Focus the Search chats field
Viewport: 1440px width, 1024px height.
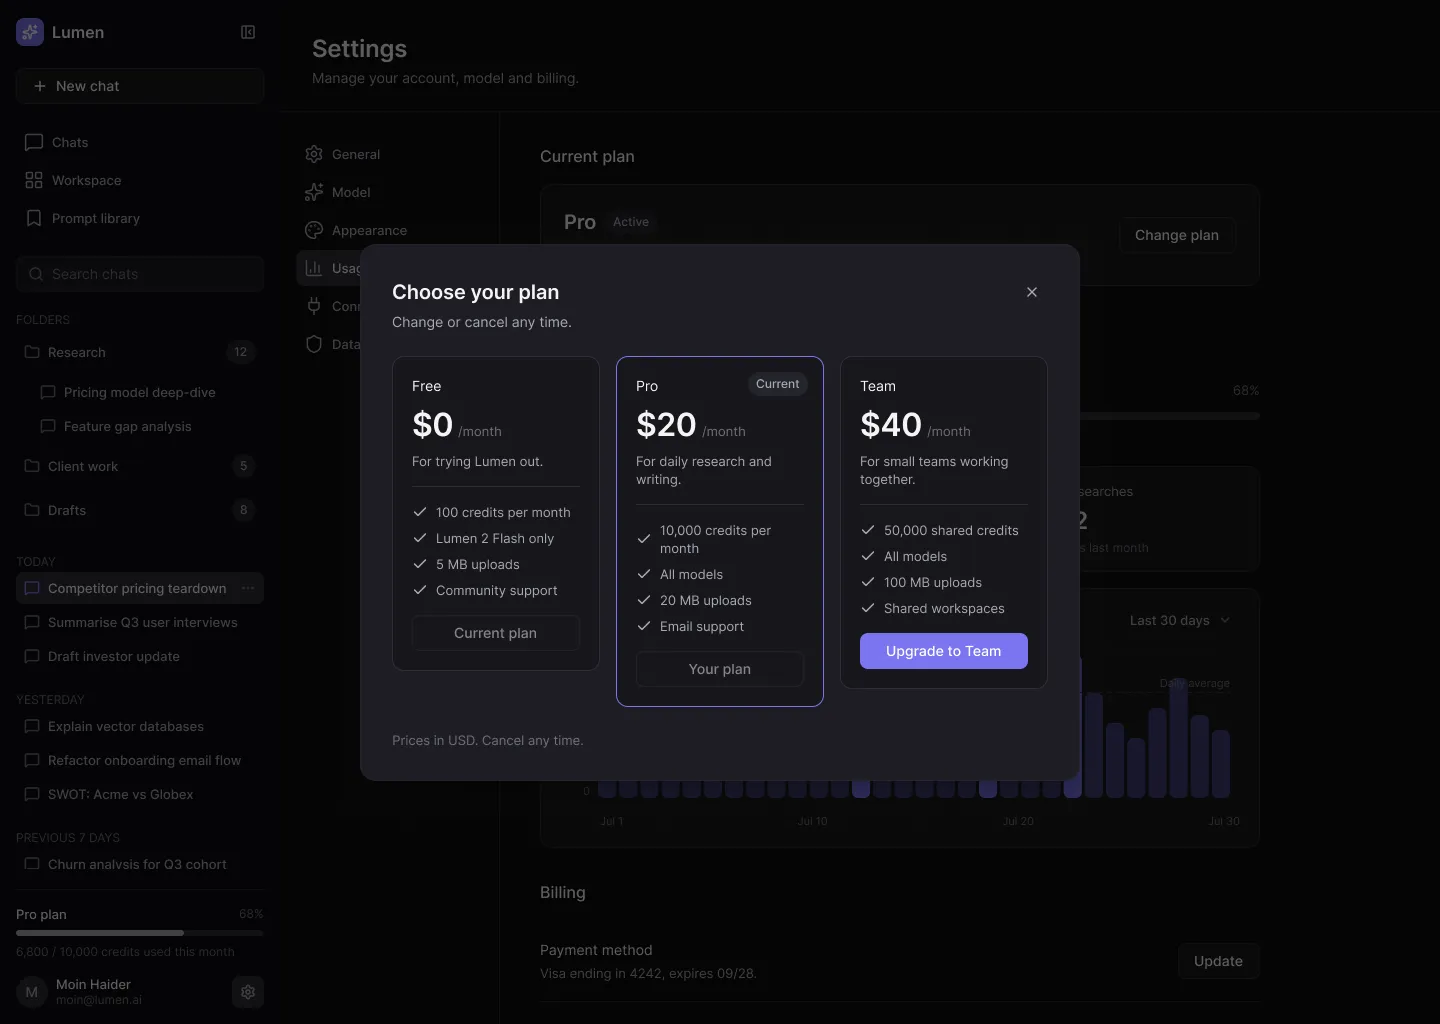pos(140,274)
